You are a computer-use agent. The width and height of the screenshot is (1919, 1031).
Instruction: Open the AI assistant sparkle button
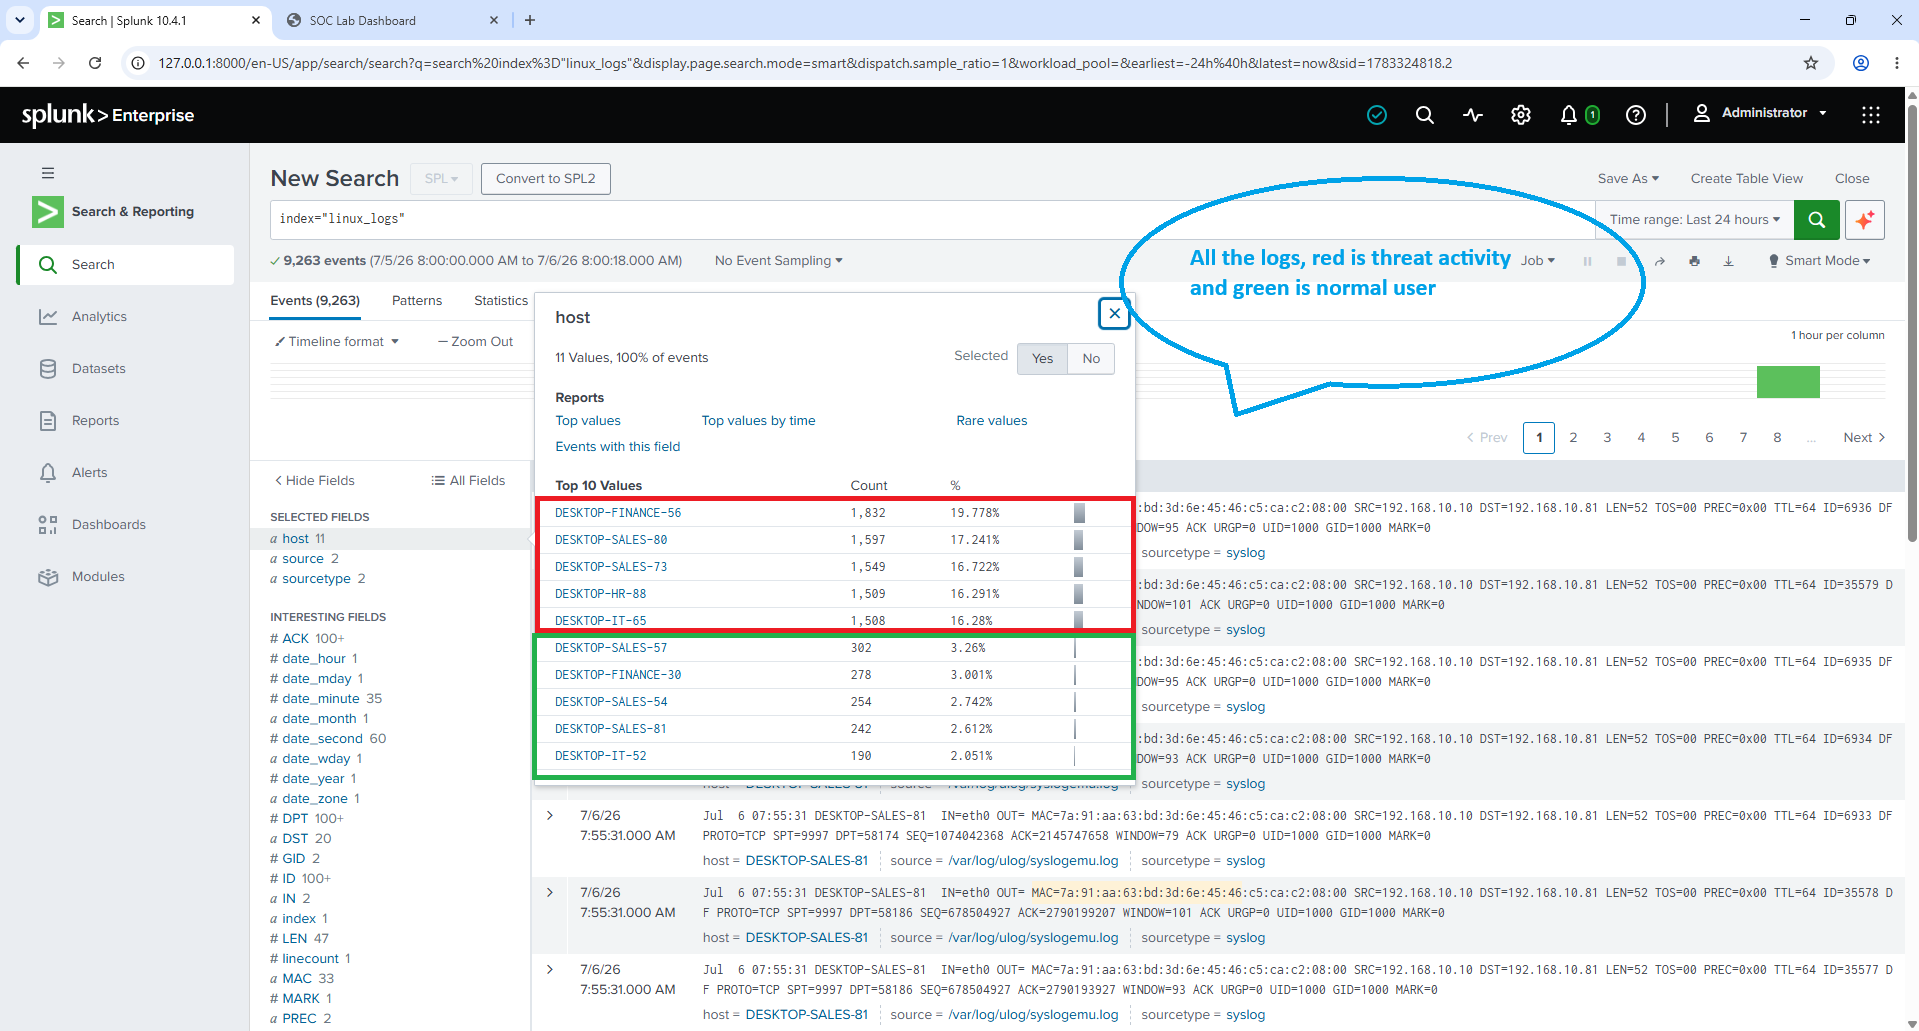1865,220
